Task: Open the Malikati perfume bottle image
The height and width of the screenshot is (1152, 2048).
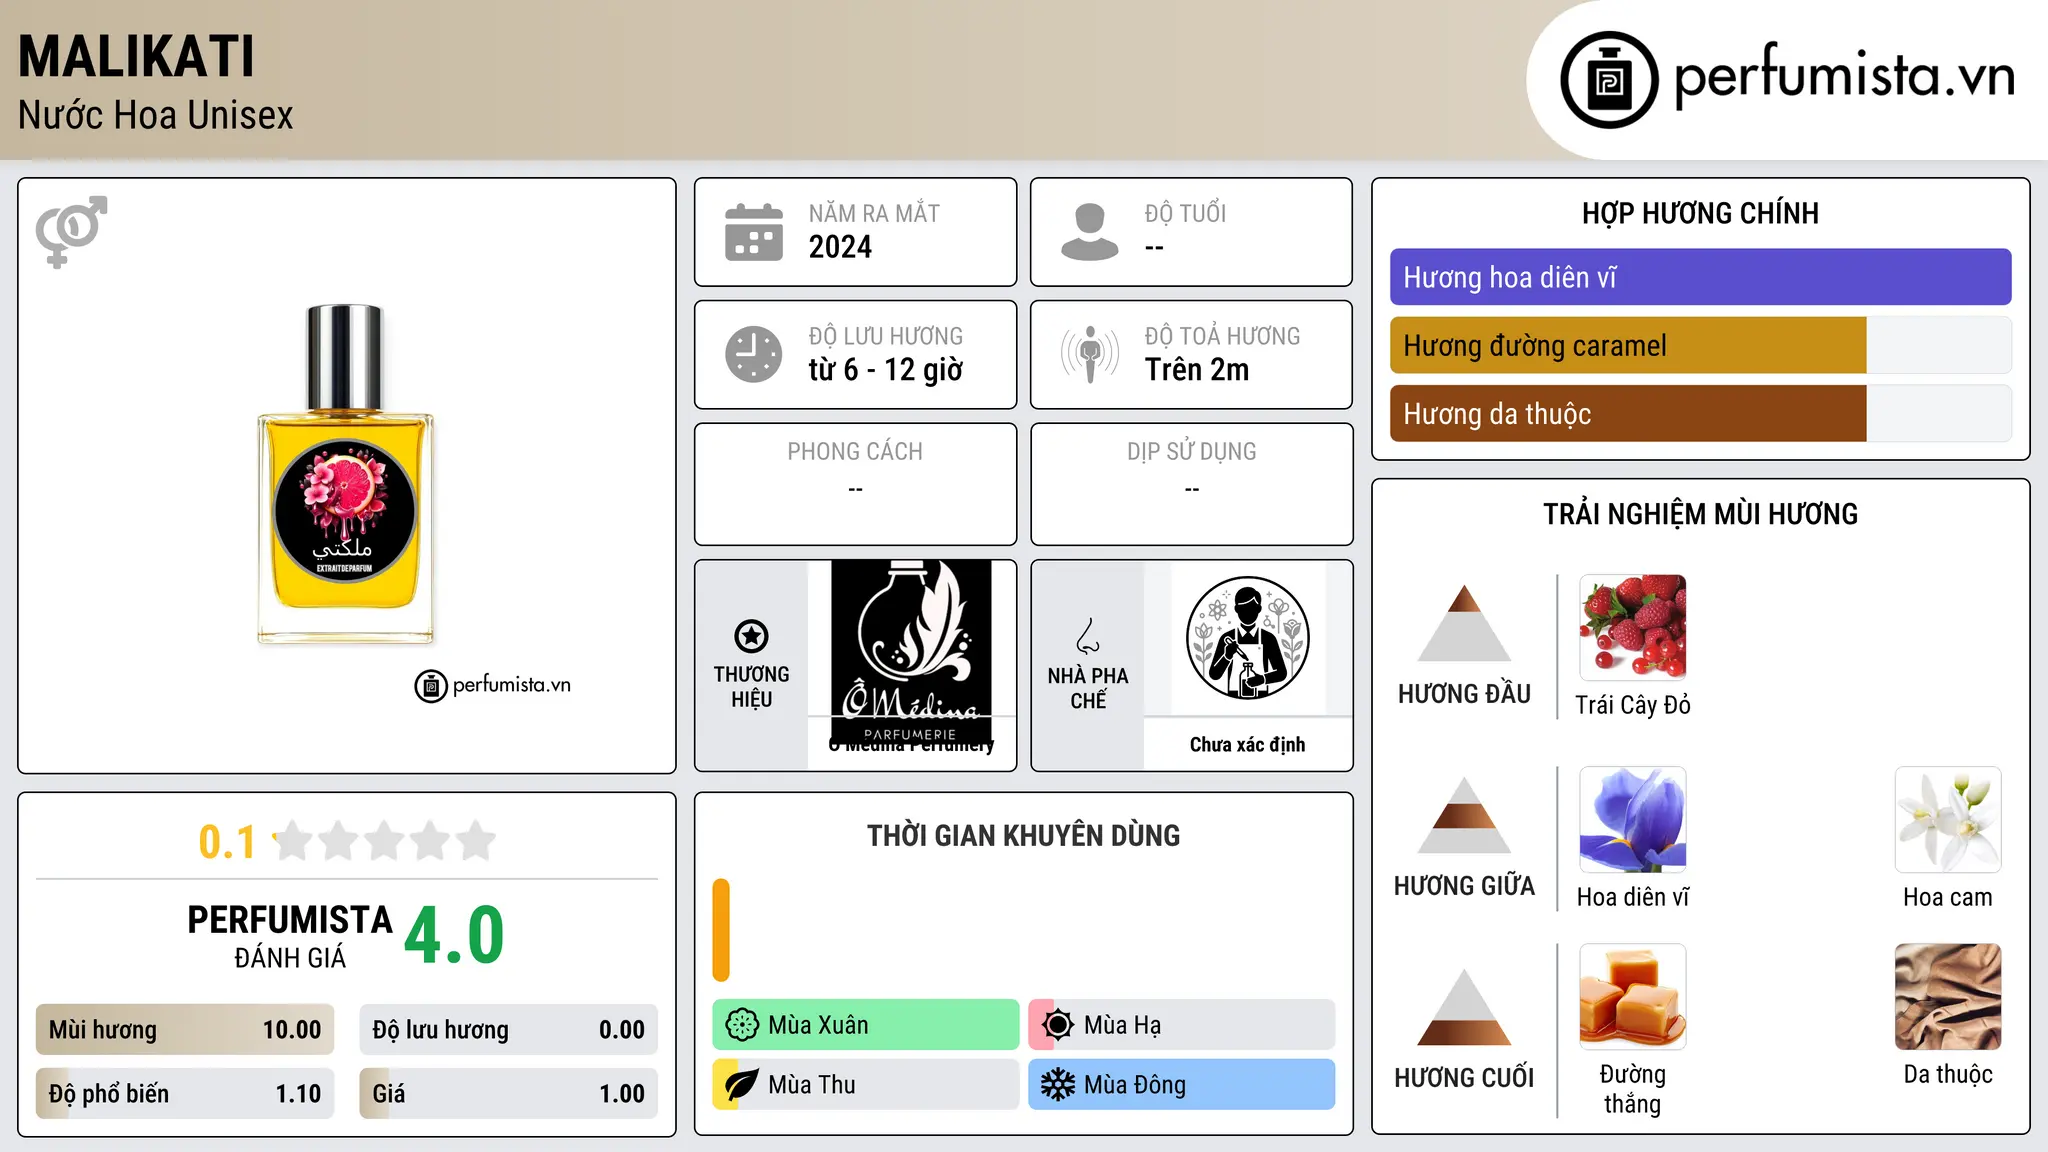Action: tap(345, 474)
